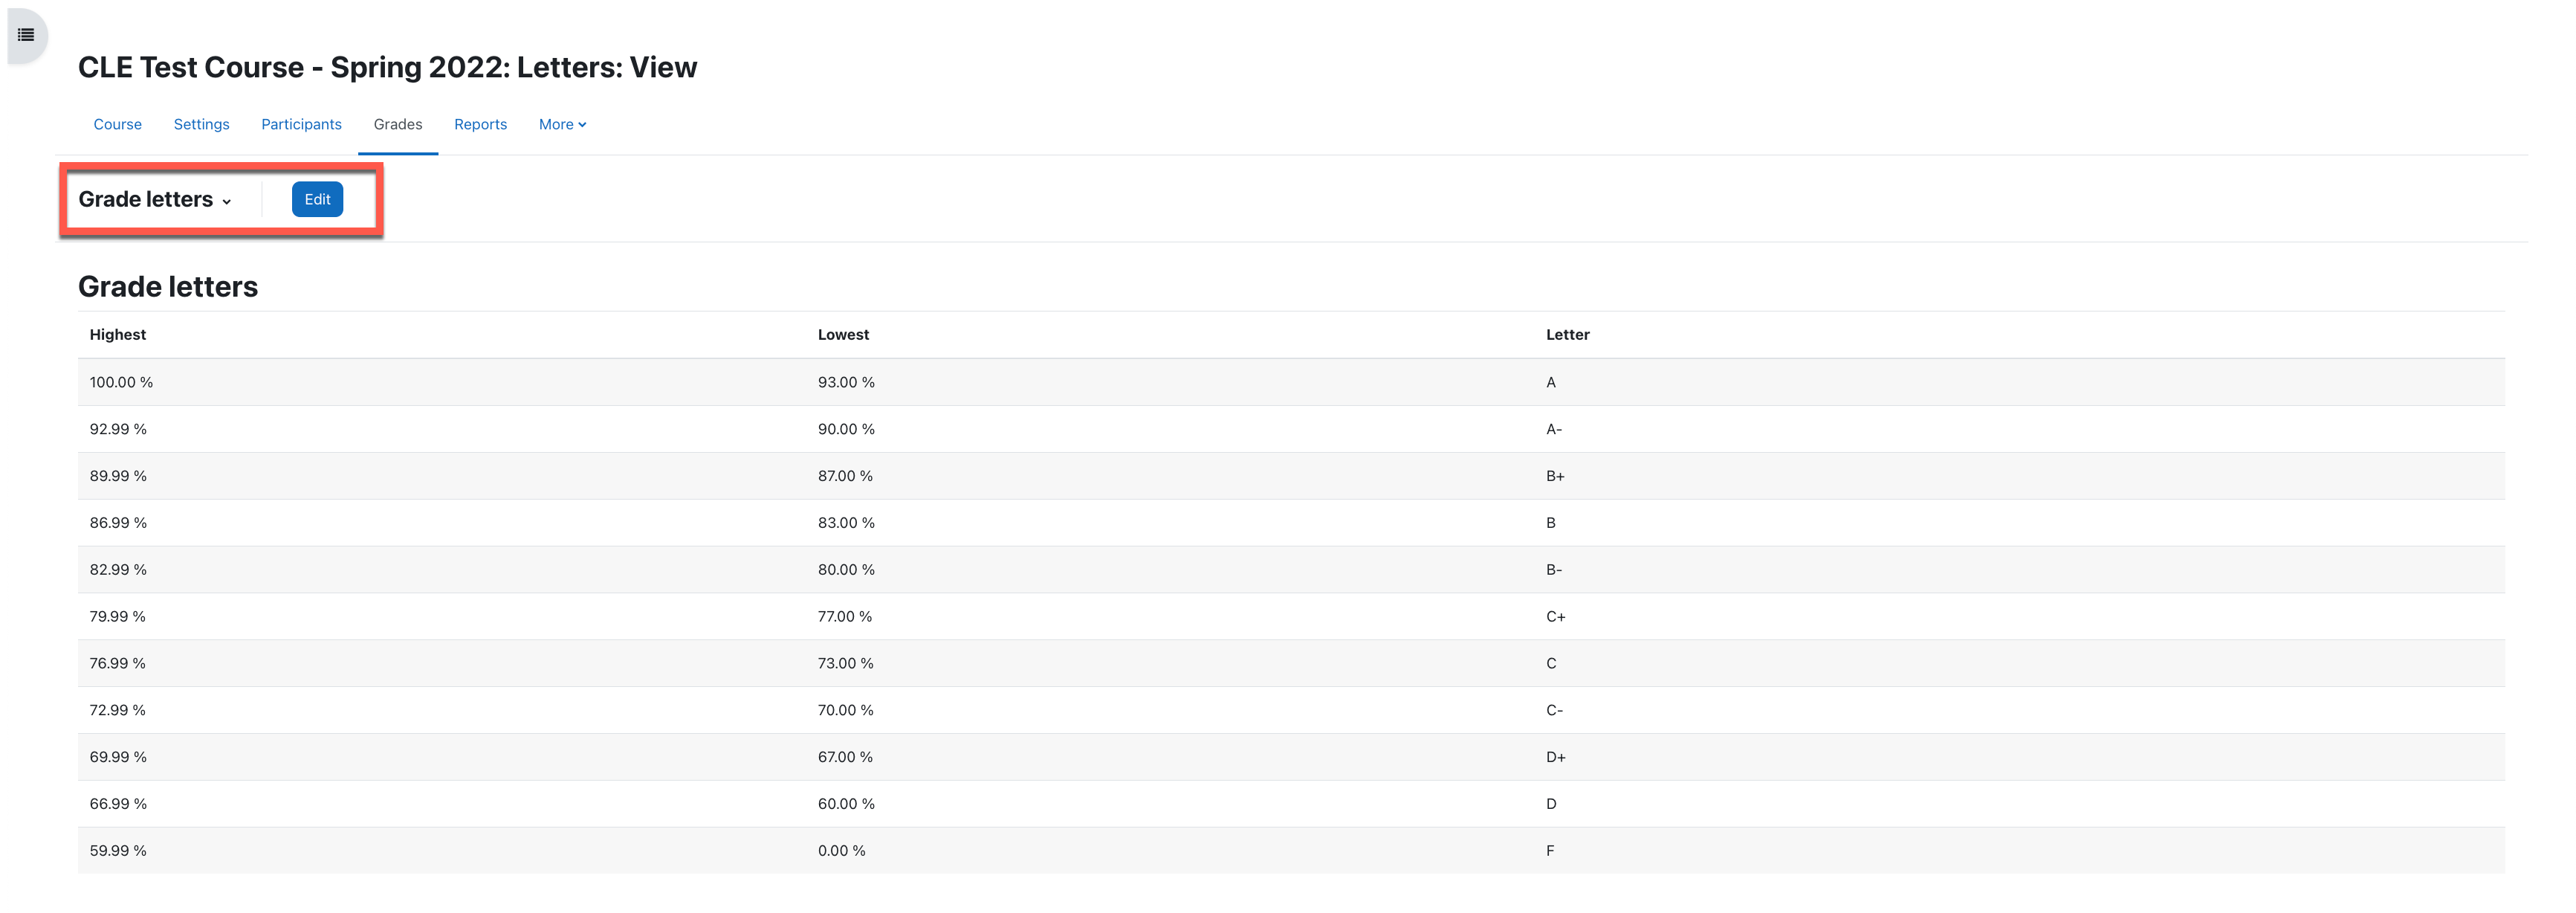Select the 79.99 % cell

click(117, 617)
